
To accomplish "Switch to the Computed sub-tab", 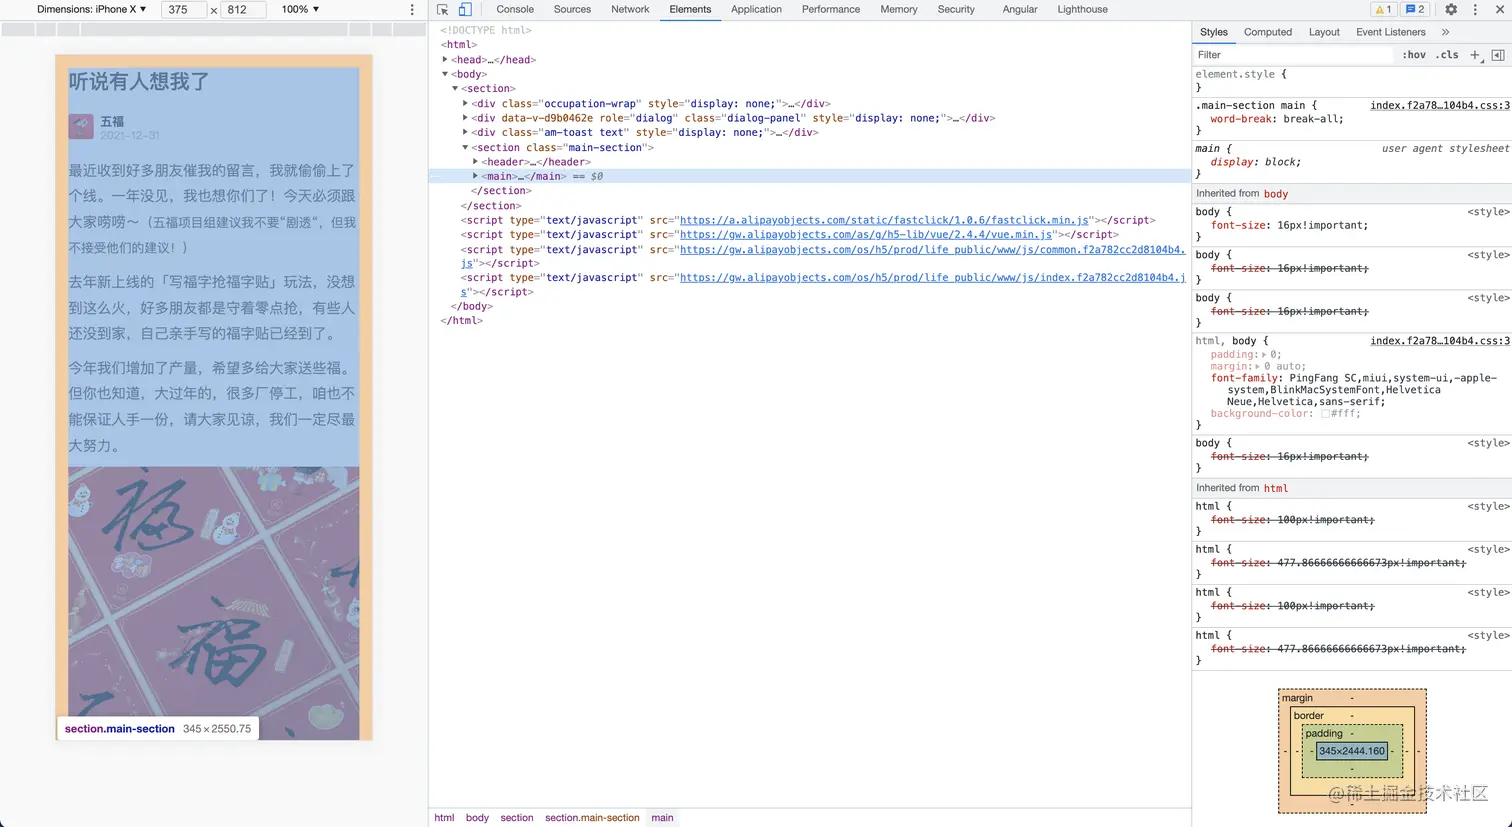I will (x=1268, y=32).
